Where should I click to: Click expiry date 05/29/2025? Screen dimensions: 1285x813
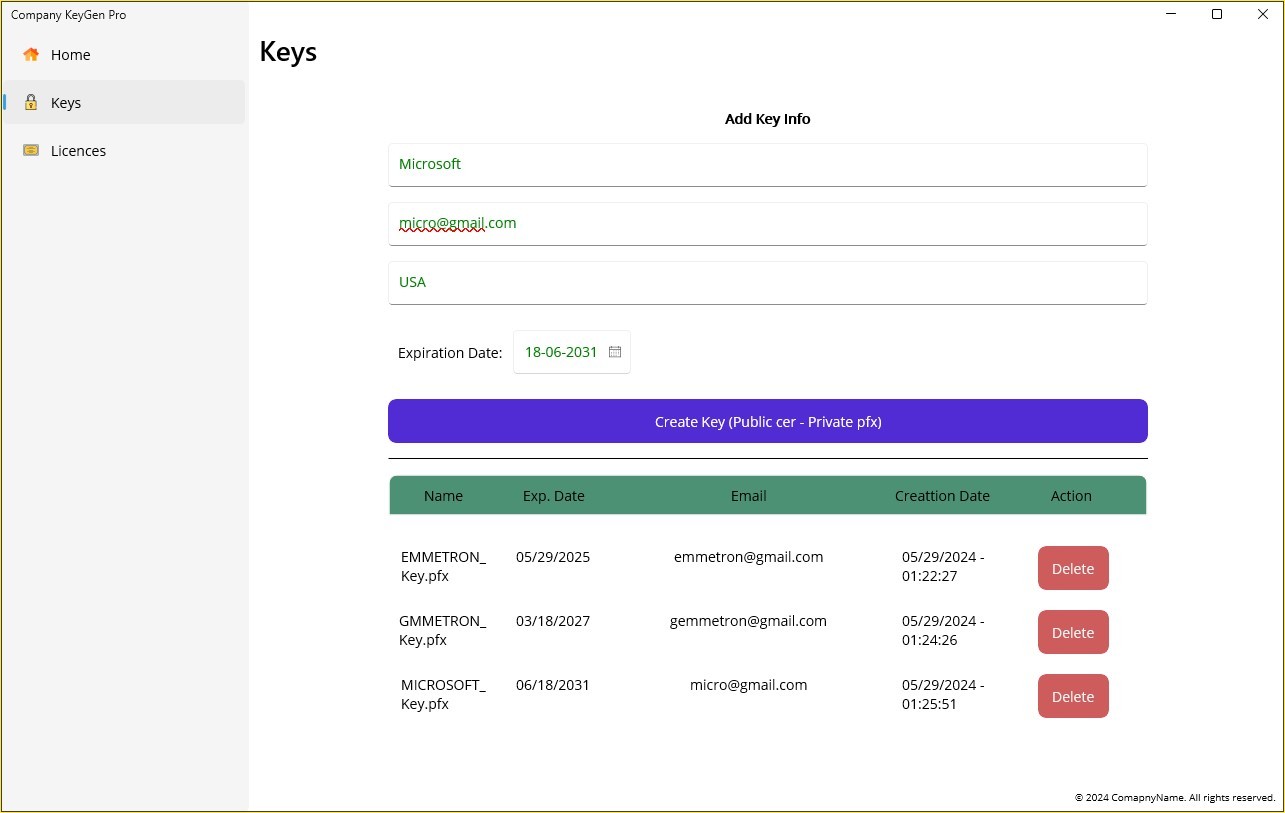tap(553, 557)
